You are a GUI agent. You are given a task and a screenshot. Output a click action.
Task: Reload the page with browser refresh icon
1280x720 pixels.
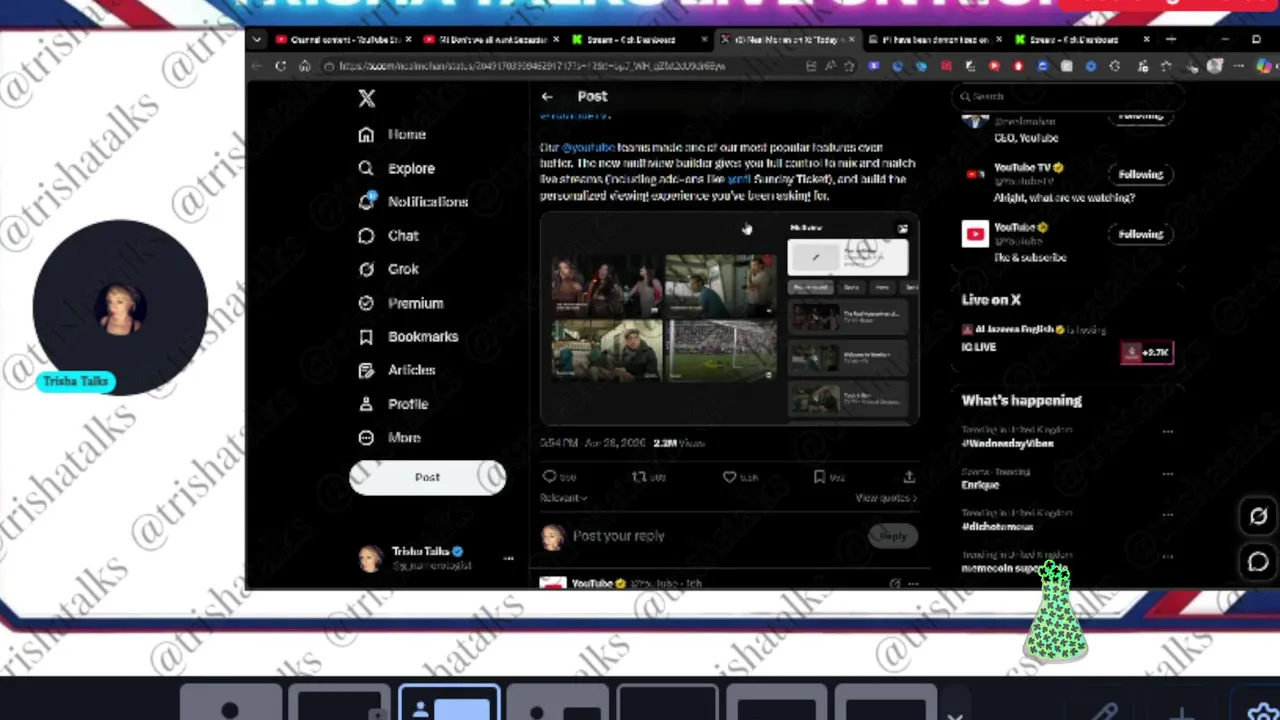[x=280, y=66]
